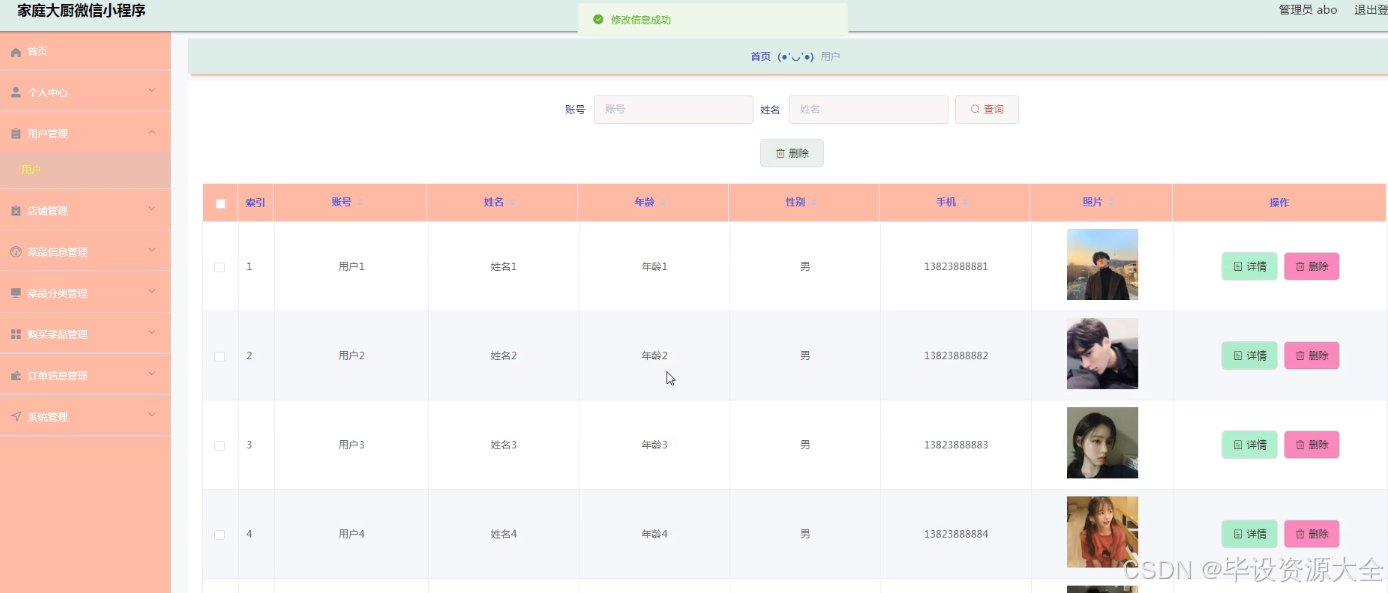1388x593 pixels.
Task: Click the icon next to 店铺管理
Action: click(x=16, y=211)
